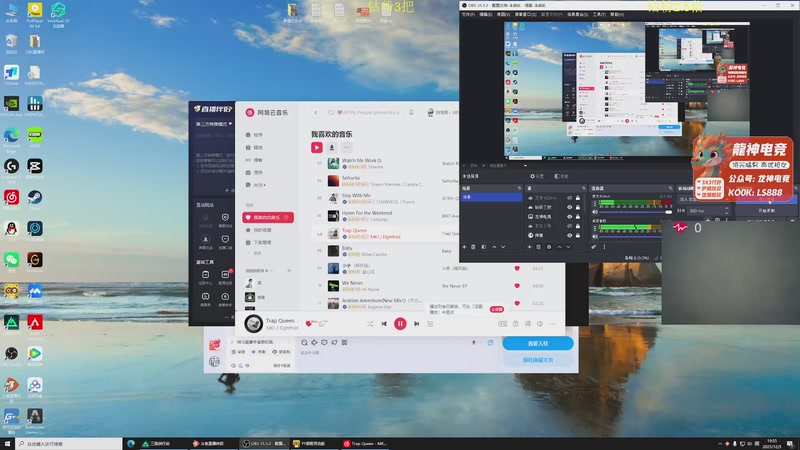Open source 属性 button in OBS toolbar

click(536, 176)
